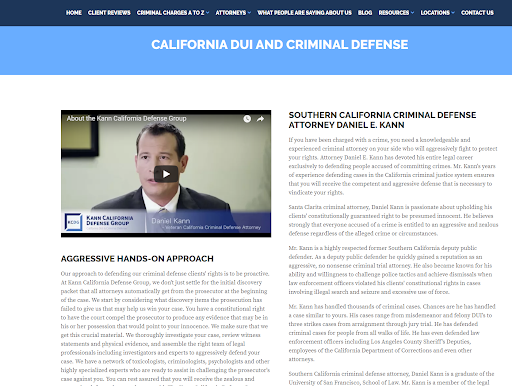Click paragraph starting 'Mr. Kann is a highly respected'

point(390,270)
